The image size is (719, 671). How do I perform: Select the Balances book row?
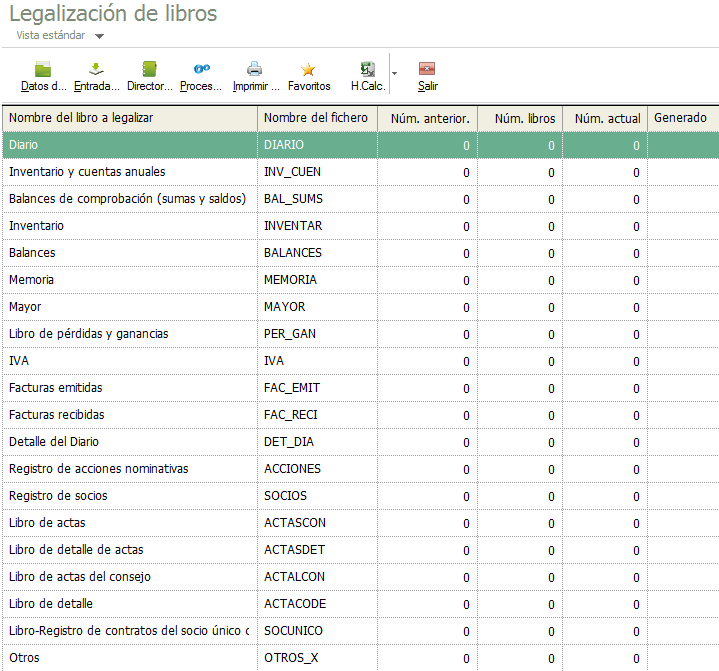point(361,253)
